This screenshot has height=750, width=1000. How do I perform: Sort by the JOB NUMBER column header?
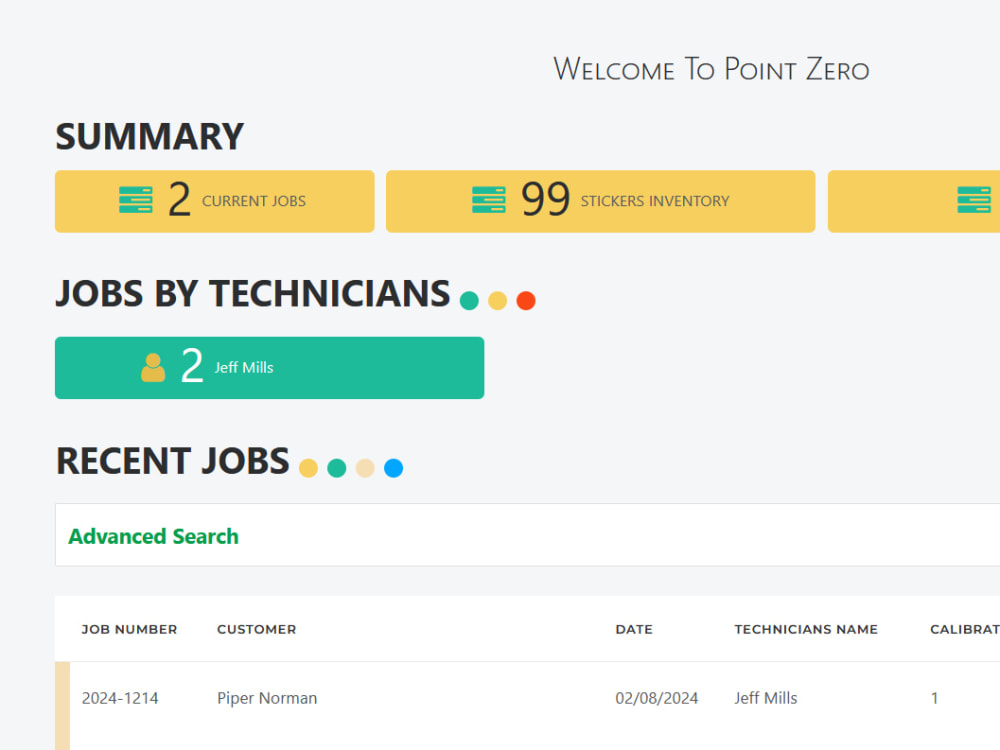129,629
